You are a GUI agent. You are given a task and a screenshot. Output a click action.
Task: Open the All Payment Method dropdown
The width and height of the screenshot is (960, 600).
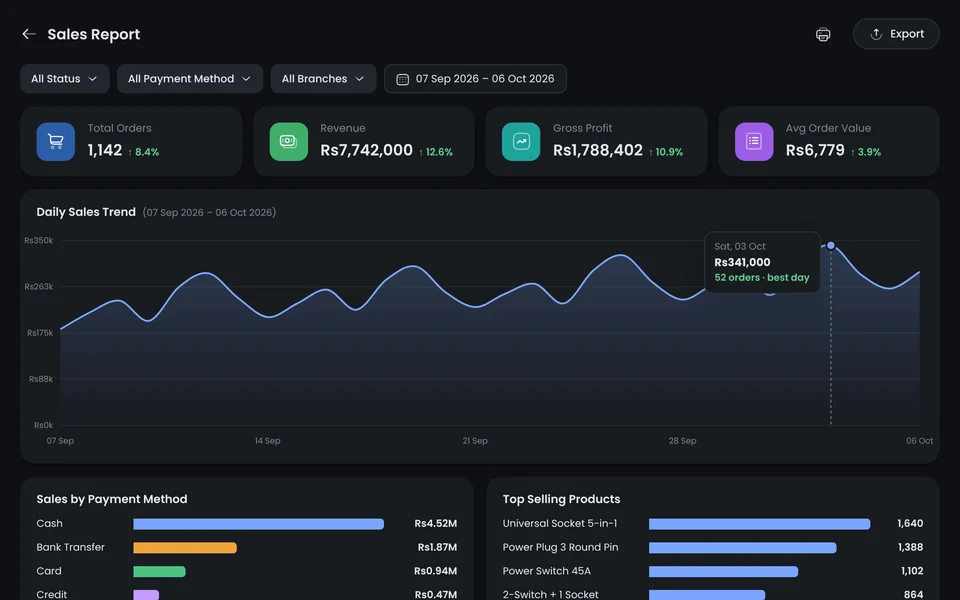click(x=190, y=78)
